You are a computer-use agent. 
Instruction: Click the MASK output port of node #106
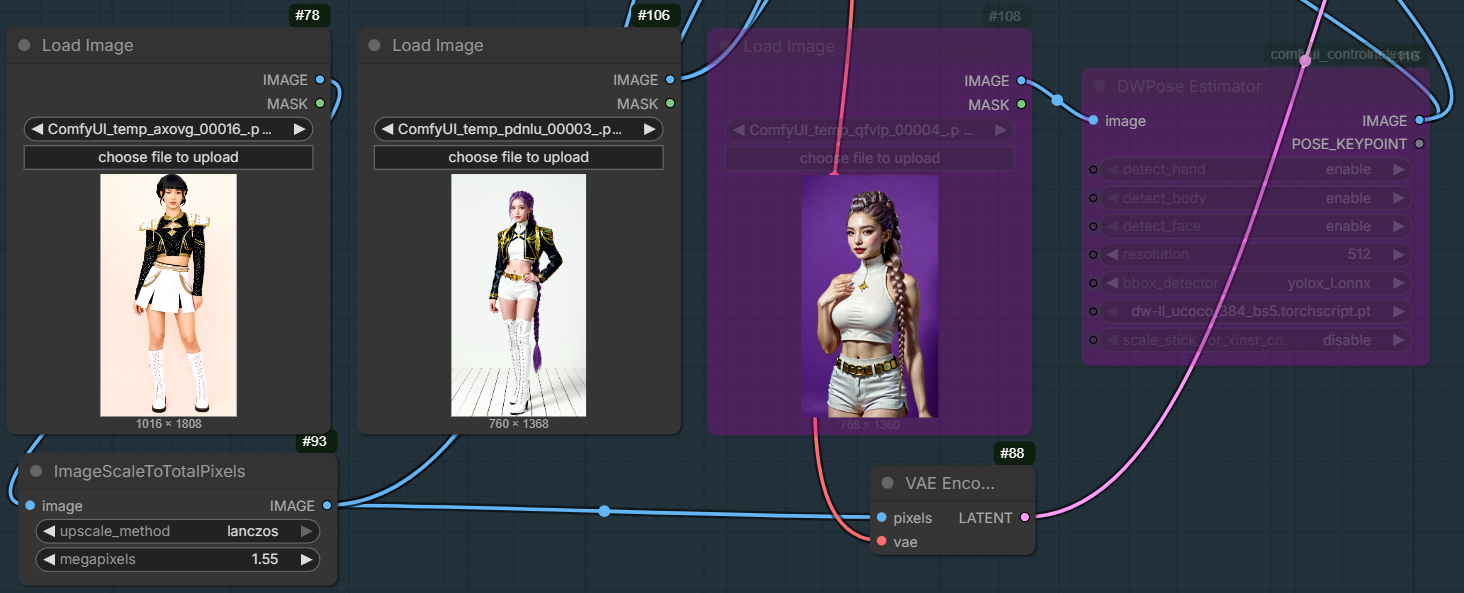pos(670,104)
